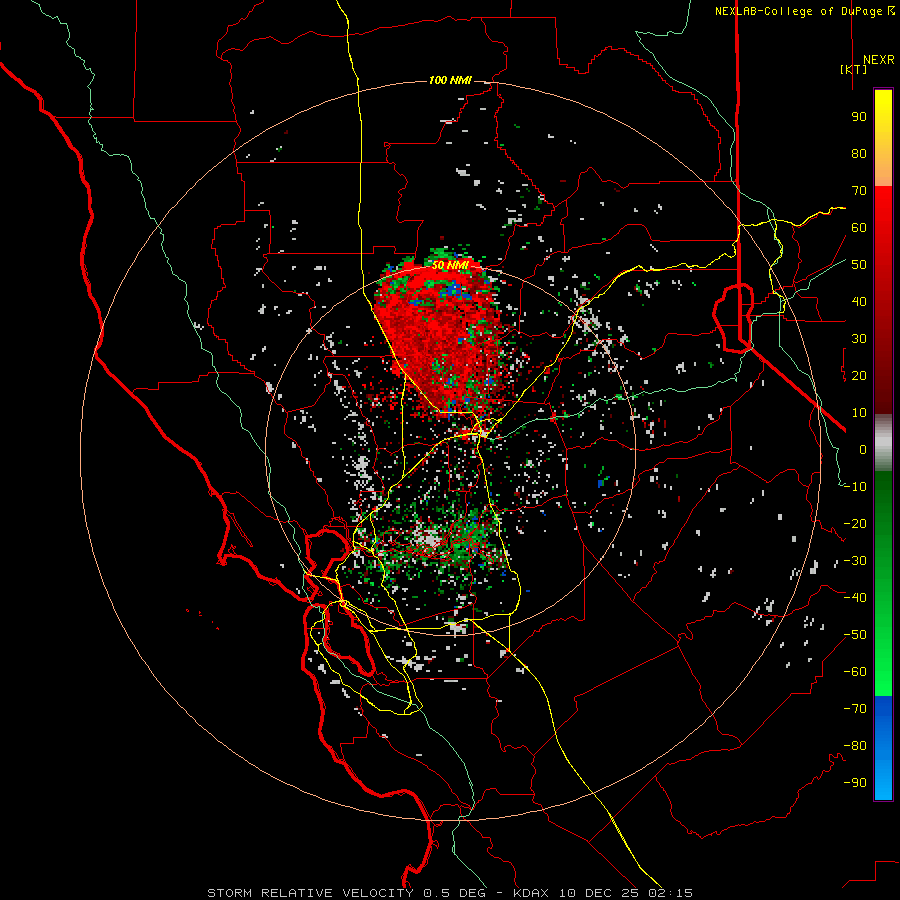
Task: Click the "20" positive scale label
Action: [x=859, y=376]
